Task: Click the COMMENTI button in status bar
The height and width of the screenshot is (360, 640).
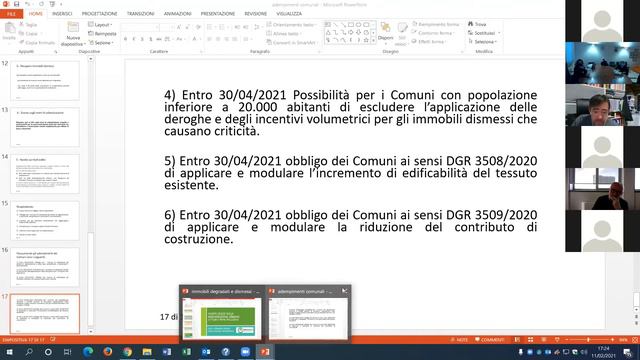Action: coord(489,340)
